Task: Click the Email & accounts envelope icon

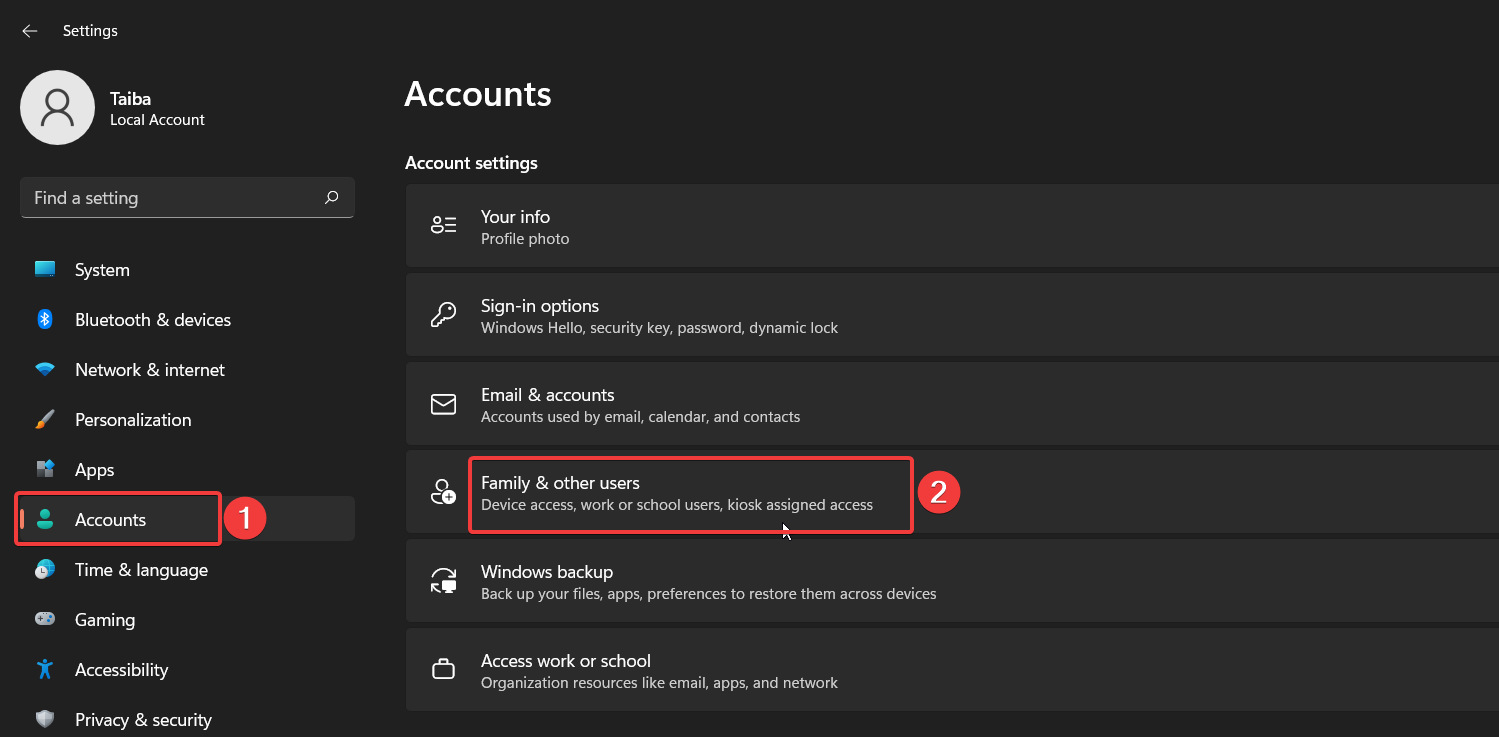Action: (443, 403)
